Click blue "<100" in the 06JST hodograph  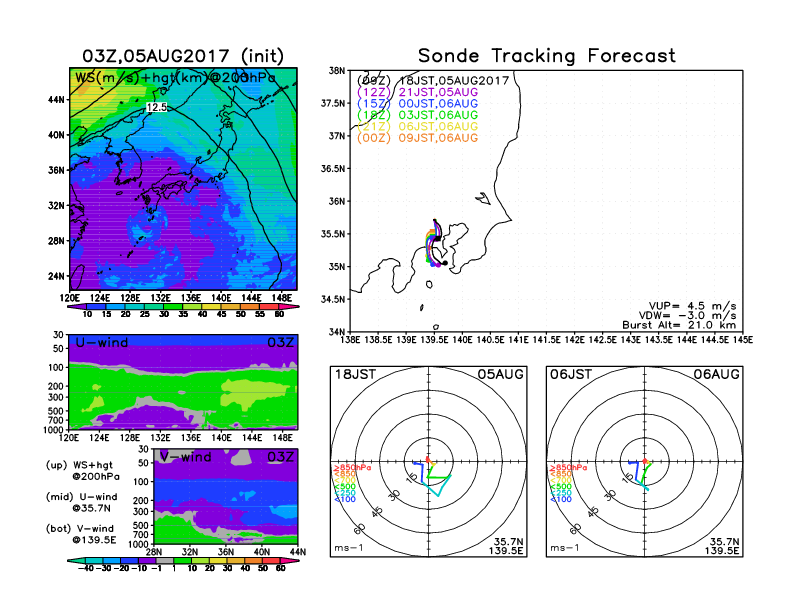tap(561, 499)
